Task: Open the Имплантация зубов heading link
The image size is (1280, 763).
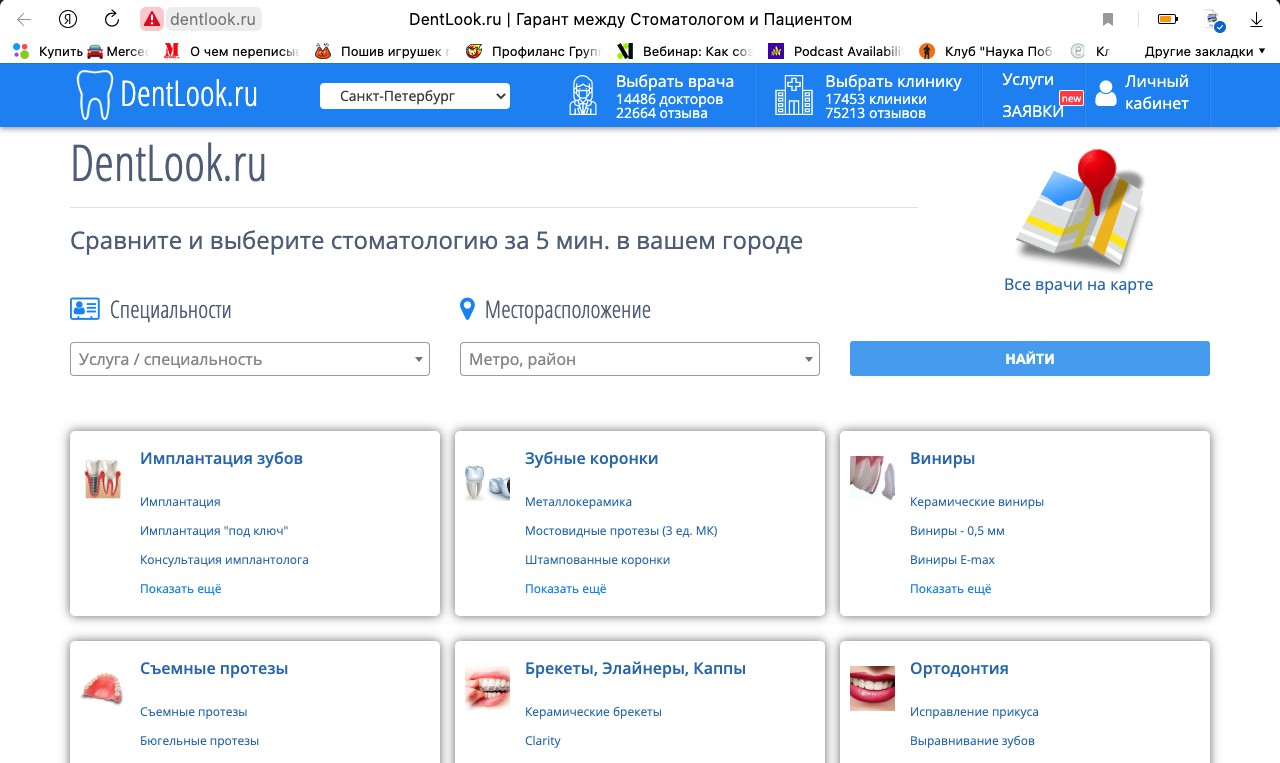Action: click(222, 459)
